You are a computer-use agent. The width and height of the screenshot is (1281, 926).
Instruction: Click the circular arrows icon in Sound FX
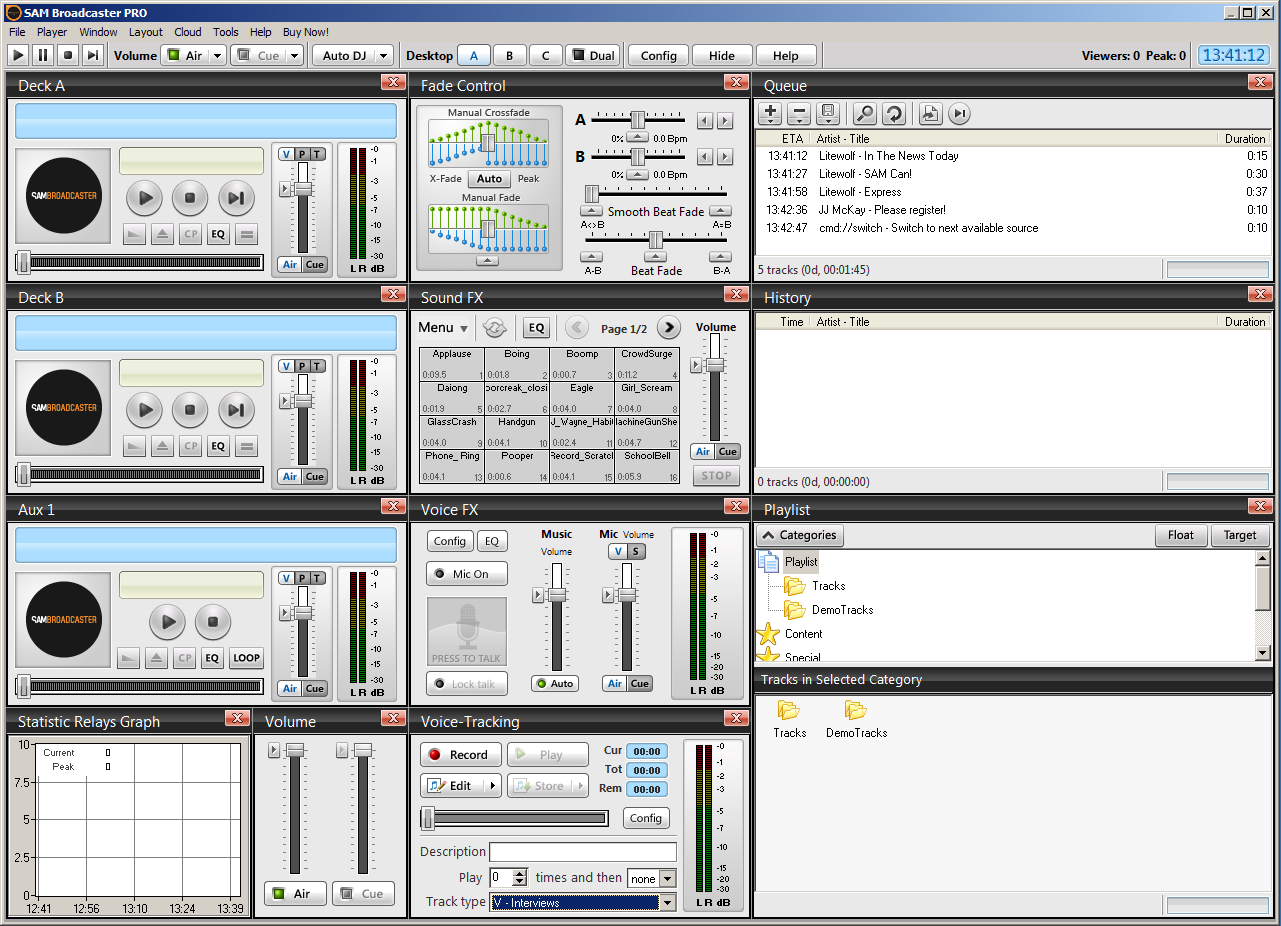click(x=494, y=328)
